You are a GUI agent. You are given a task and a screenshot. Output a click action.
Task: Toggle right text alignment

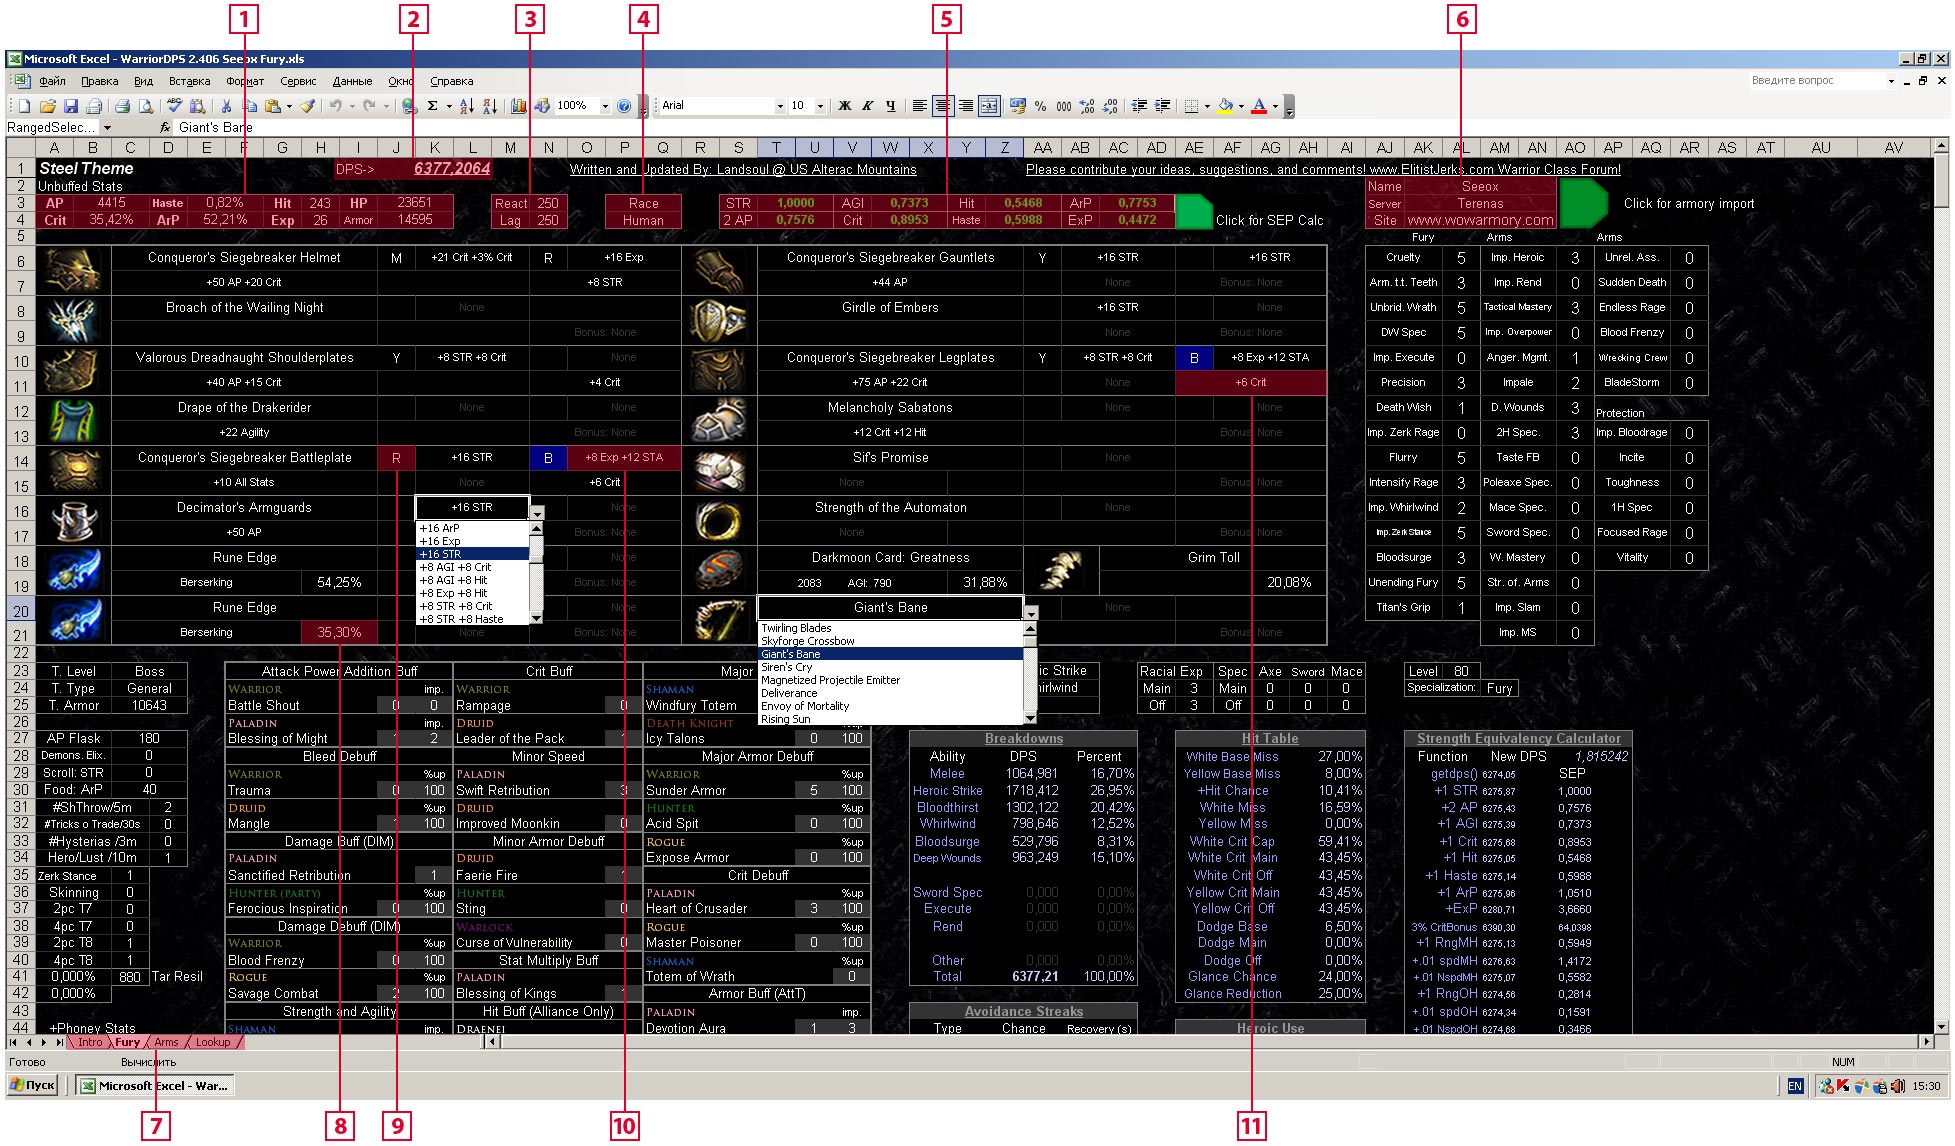pos(966,106)
